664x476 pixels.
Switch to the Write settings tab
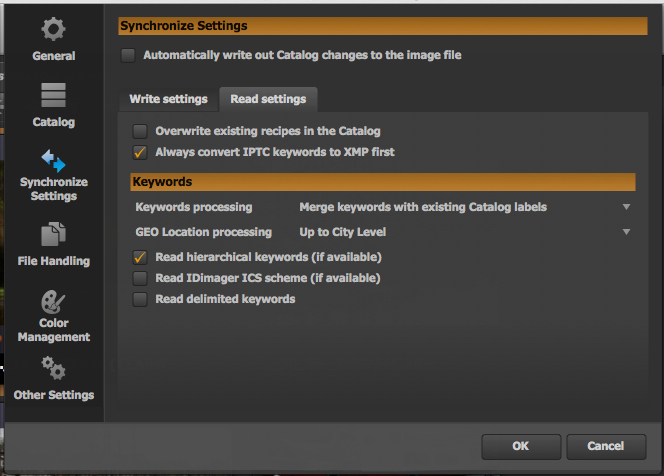click(x=169, y=99)
